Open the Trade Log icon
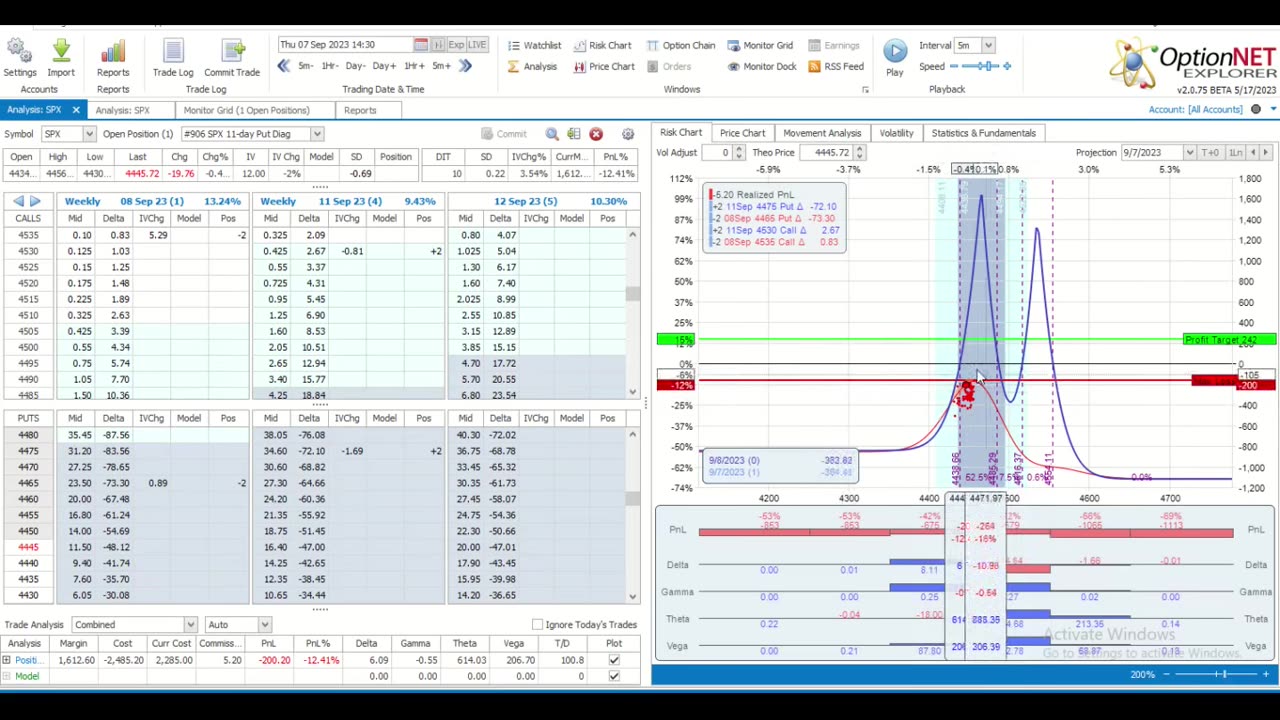 [x=173, y=50]
